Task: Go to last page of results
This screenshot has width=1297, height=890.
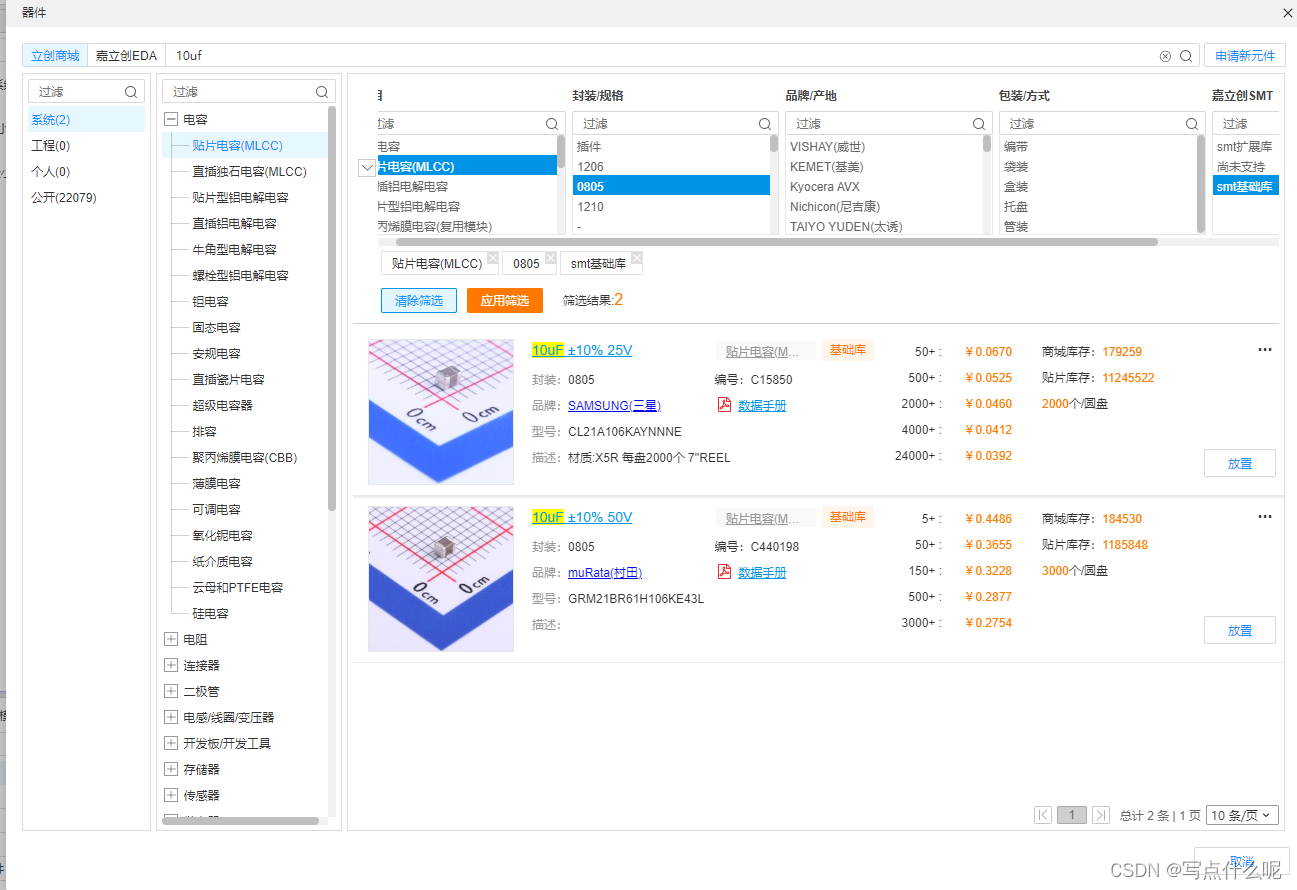Action: tap(1101, 815)
